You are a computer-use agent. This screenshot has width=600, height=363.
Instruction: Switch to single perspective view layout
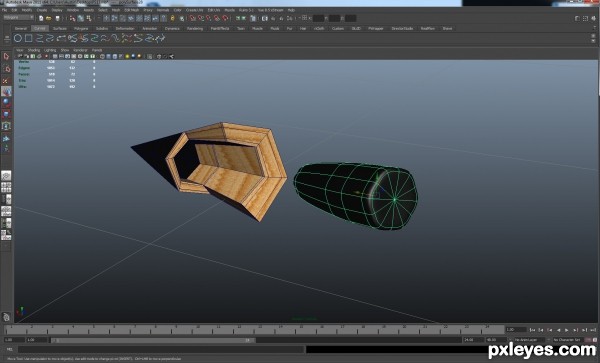[x=6, y=175]
